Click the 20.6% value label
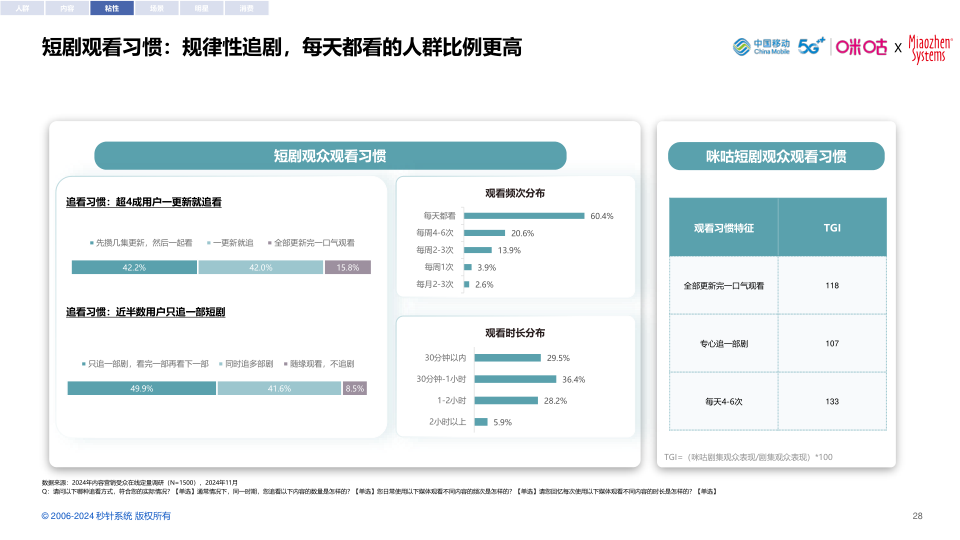Image resolution: width=960 pixels, height=540 pixels. 522,233
